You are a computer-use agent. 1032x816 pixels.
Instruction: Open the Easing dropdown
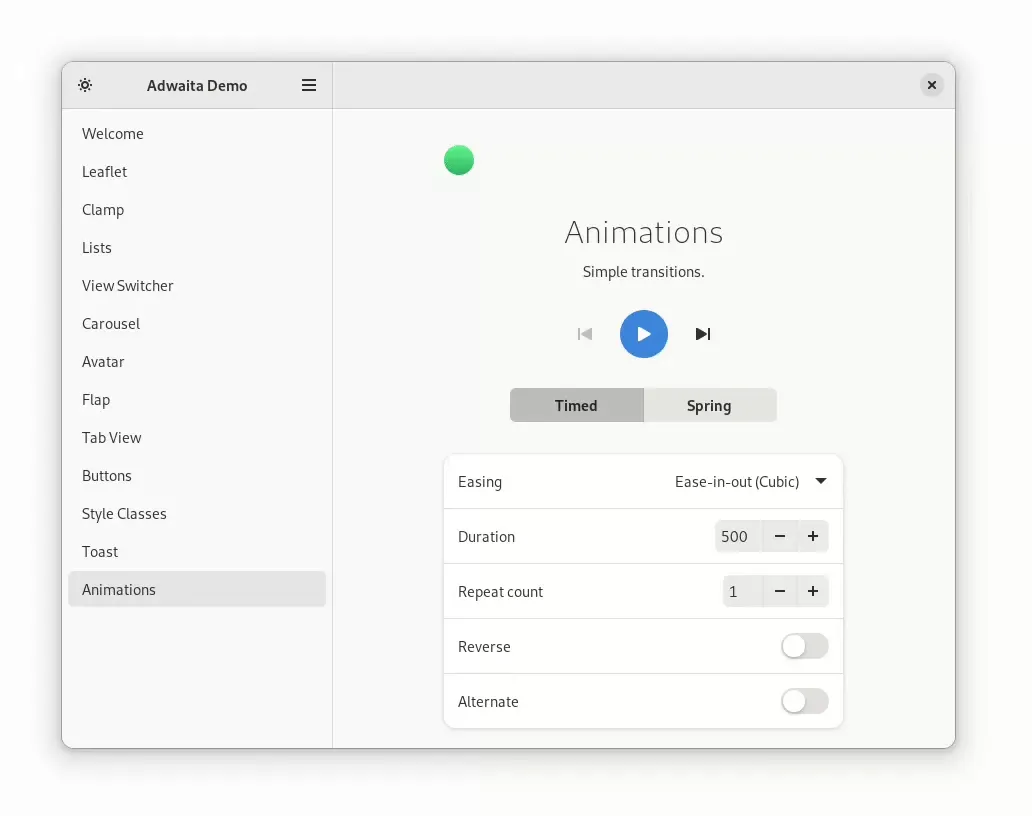(750, 482)
